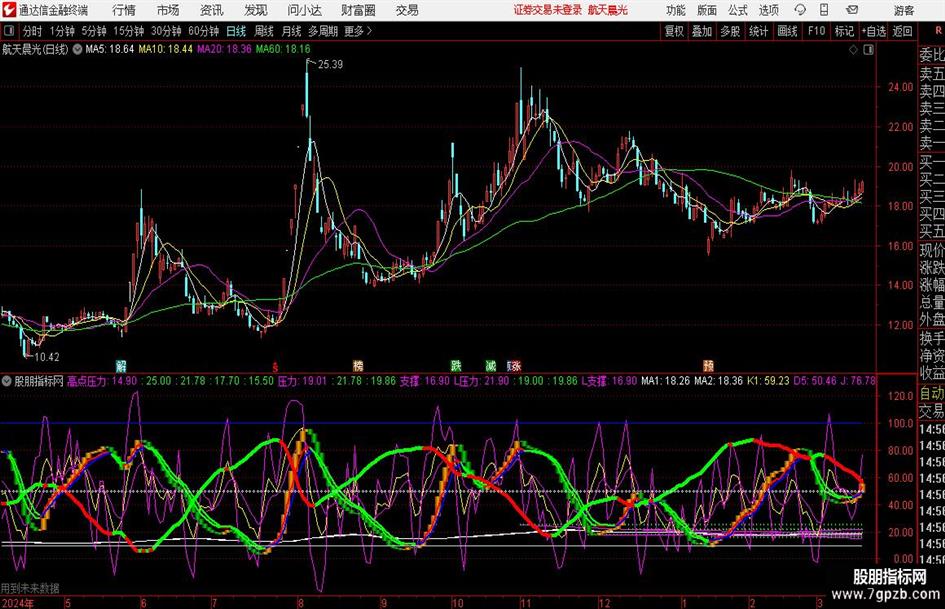Screen dimensions: 945x609
Task: Expand the 更多 periods chevron
Action: click(358, 31)
